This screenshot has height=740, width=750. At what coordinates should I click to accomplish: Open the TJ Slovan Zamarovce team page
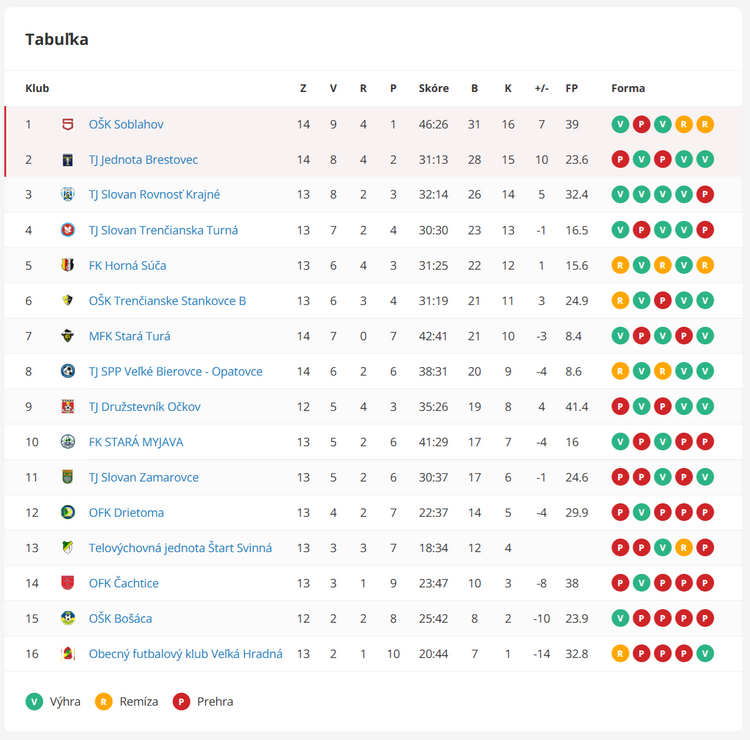(x=143, y=477)
